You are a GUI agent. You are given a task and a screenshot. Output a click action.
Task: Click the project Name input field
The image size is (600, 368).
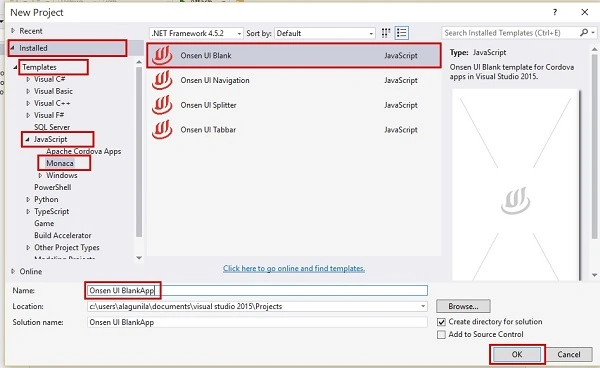coord(257,291)
